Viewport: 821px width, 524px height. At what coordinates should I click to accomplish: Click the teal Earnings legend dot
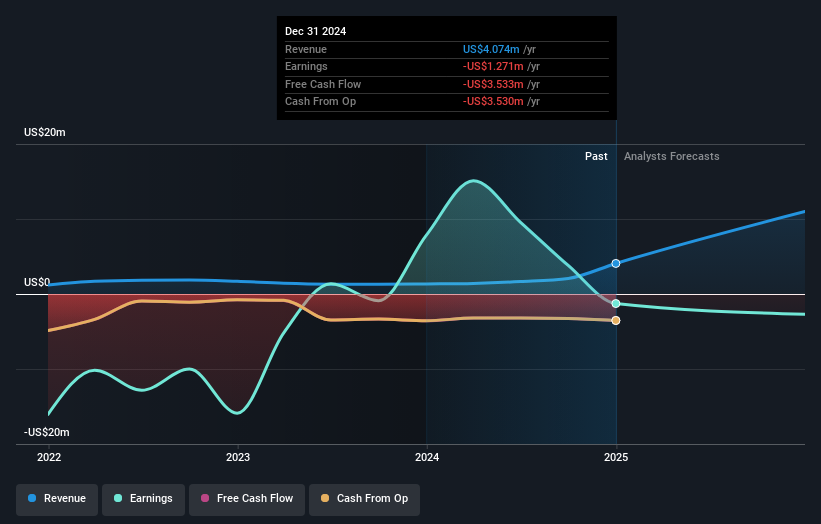tap(118, 498)
